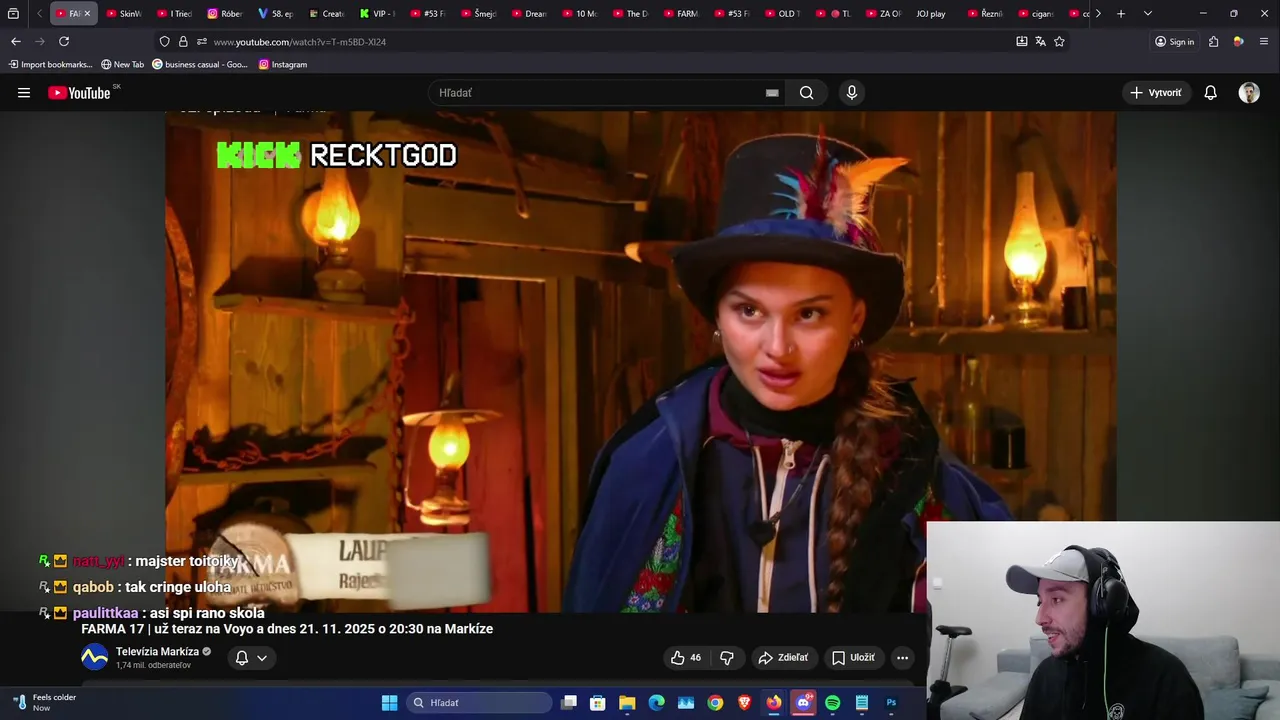Image resolution: width=1280 pixels, height=720 pixels.
Task: Reload the page with the refresh icon
Action: pos(64,42)
